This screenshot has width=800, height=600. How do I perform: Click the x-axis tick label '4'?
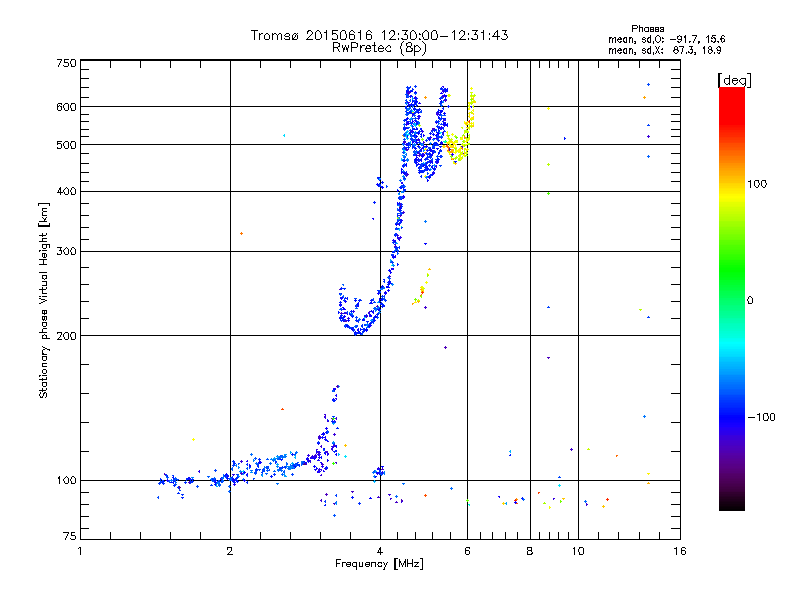click(380, 551)
